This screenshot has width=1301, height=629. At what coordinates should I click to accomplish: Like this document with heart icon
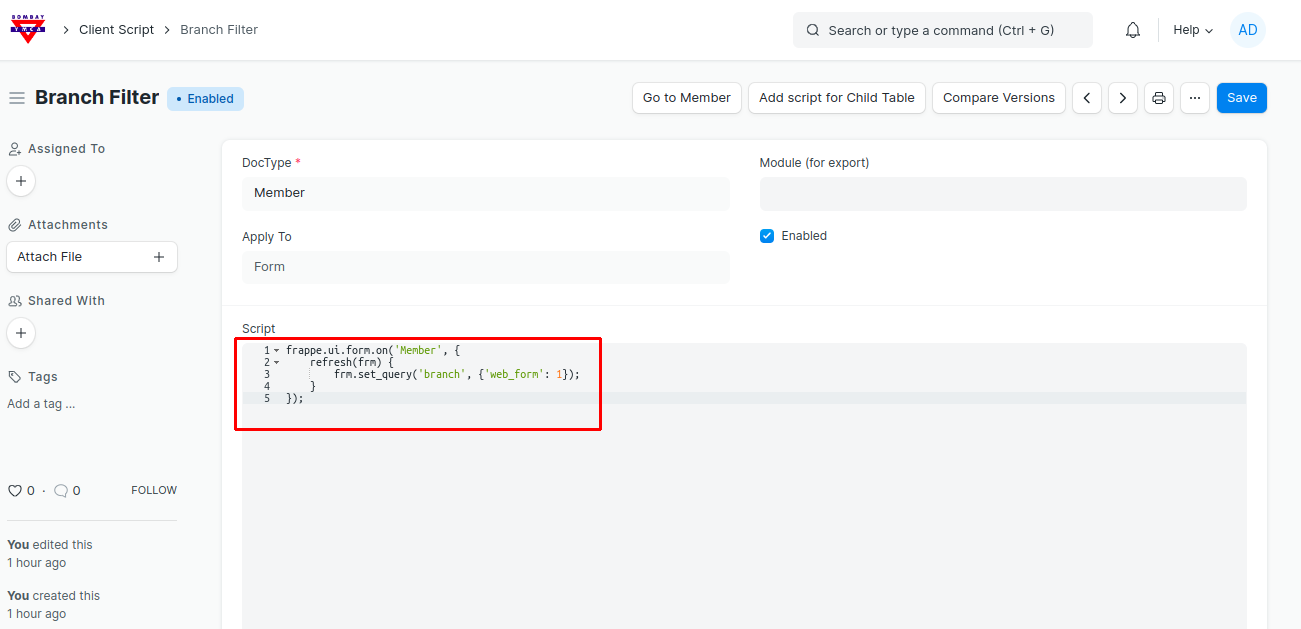pyautogui.click(x=15, y=491)
